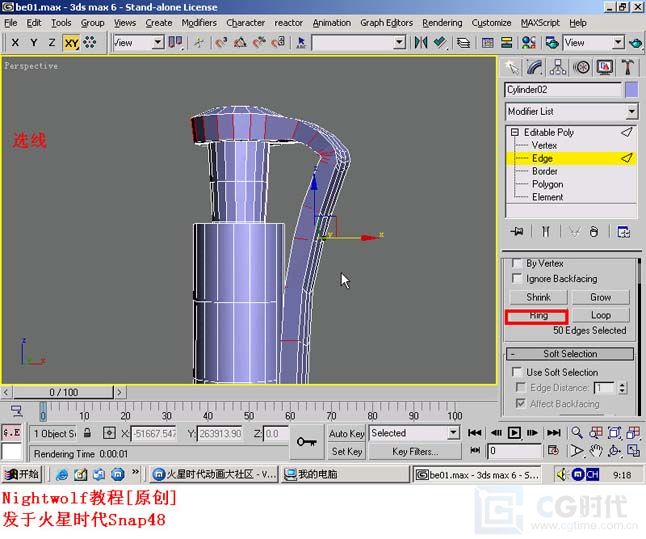Screen dimensions: 646x539
Task: Switch to the Create panel tab
Action: pyautogui.click(x=512, y=68)
